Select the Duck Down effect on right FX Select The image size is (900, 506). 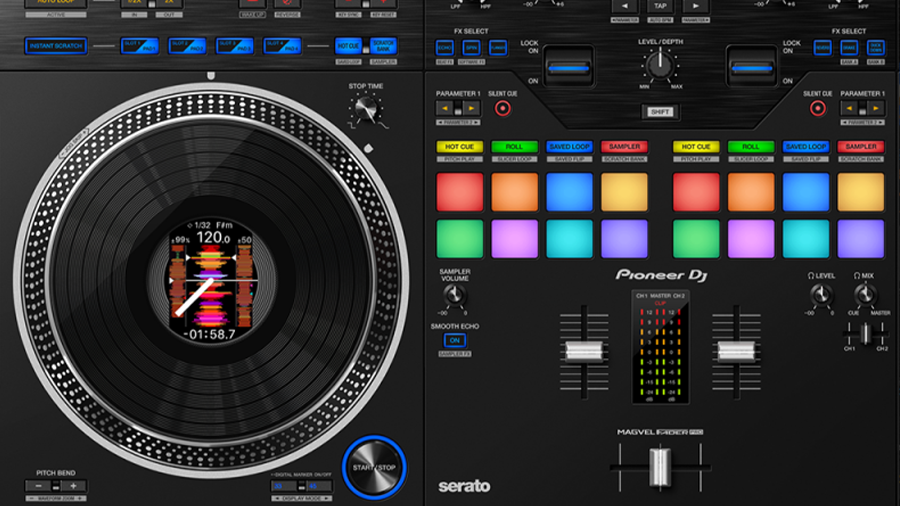point(876,48)
